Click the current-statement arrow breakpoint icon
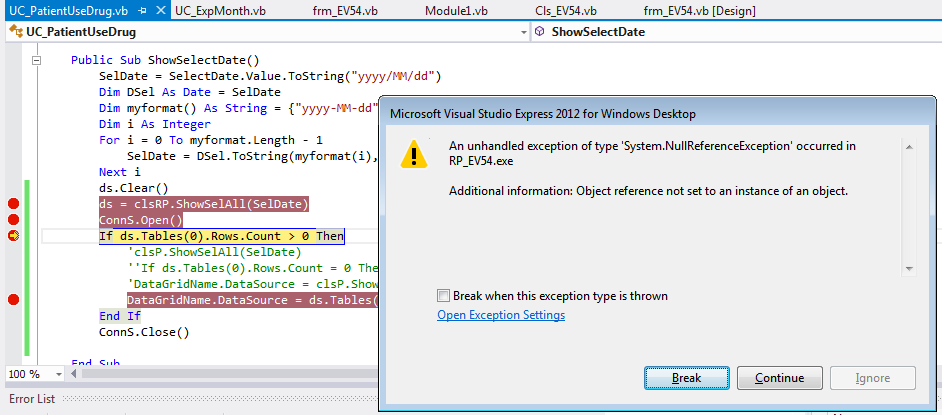Viewport: 942px width, 415px height. (x=13, y=236)
